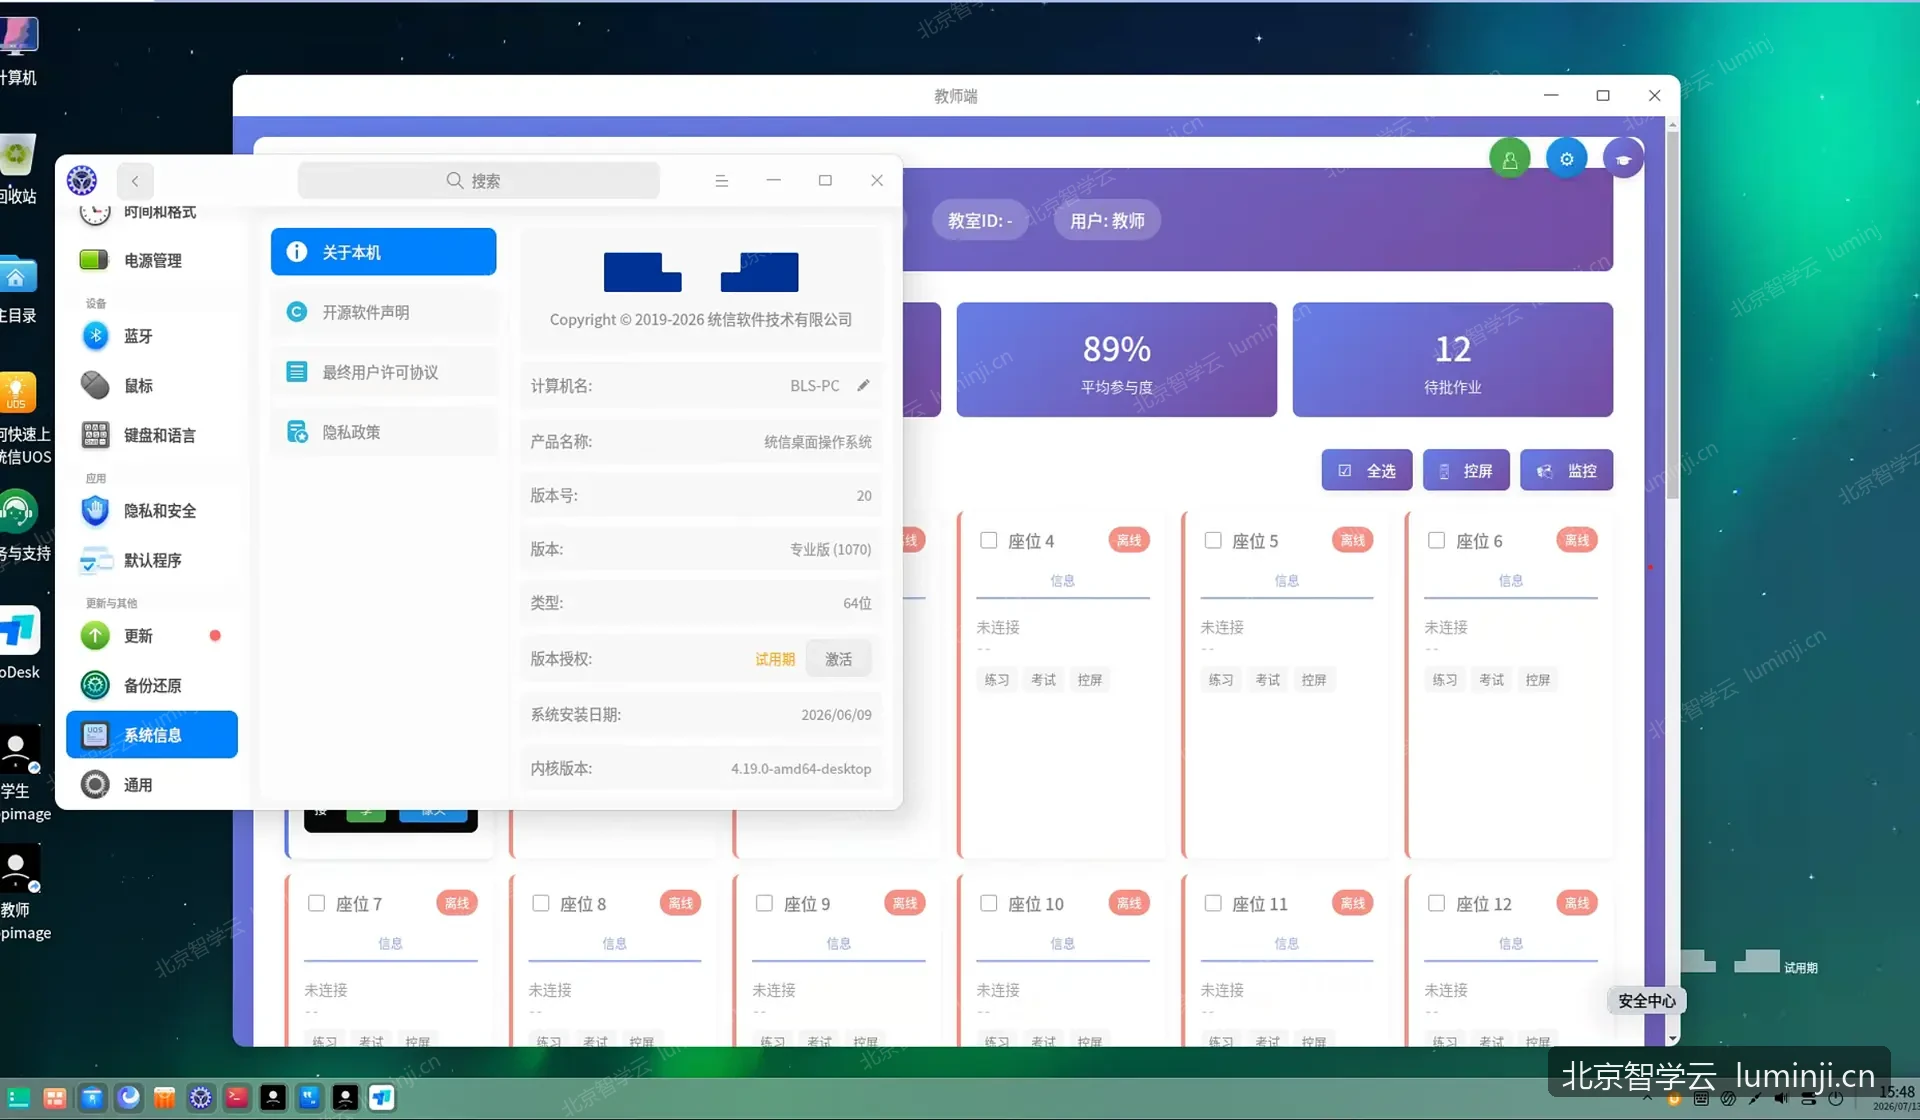Click the Security Center (安全中心) button
This screenshot has height=1120, width=1920.
point(1646,1001)
